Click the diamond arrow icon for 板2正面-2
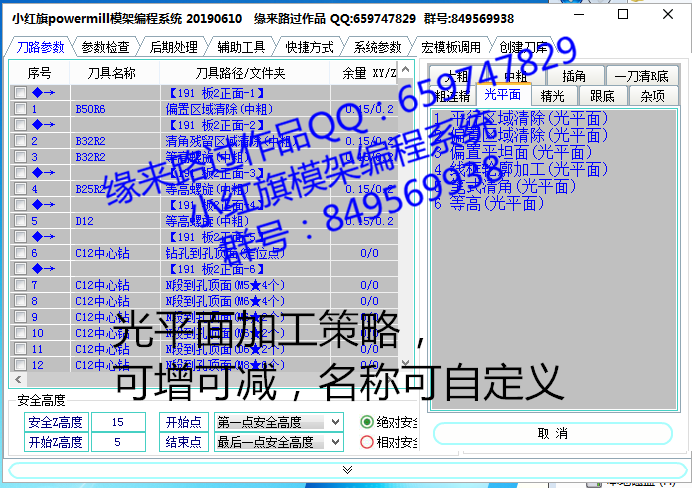The width and height of the screenshot is (692, 488). pos(43,125)
